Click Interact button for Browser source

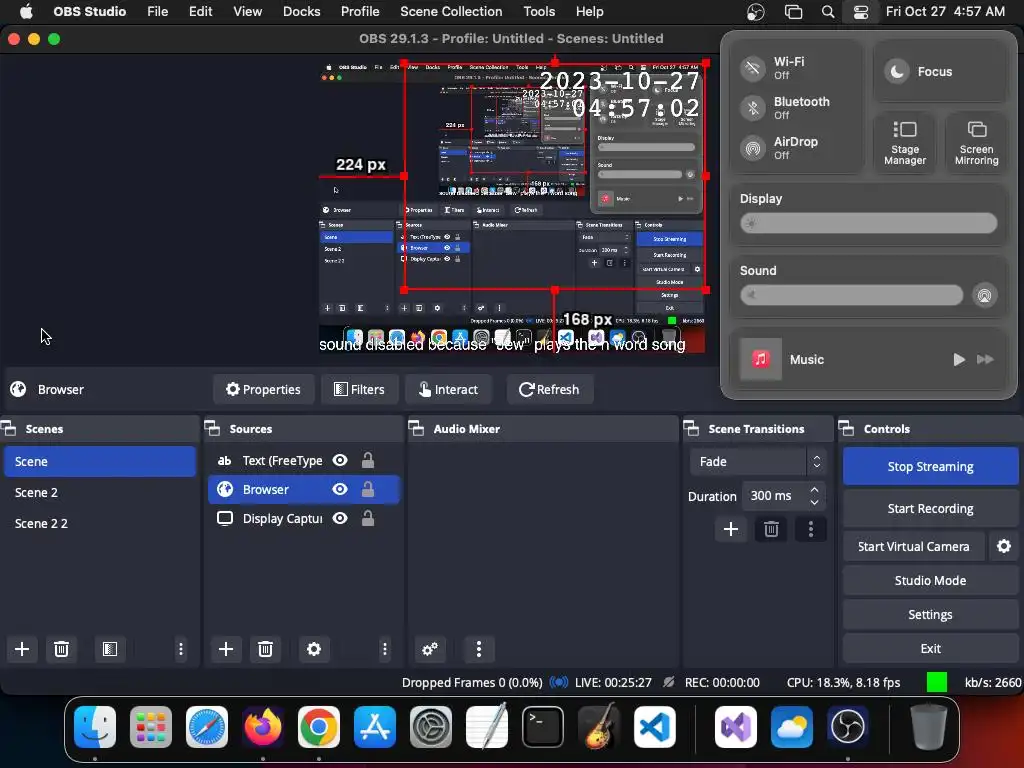coord(448,389)
